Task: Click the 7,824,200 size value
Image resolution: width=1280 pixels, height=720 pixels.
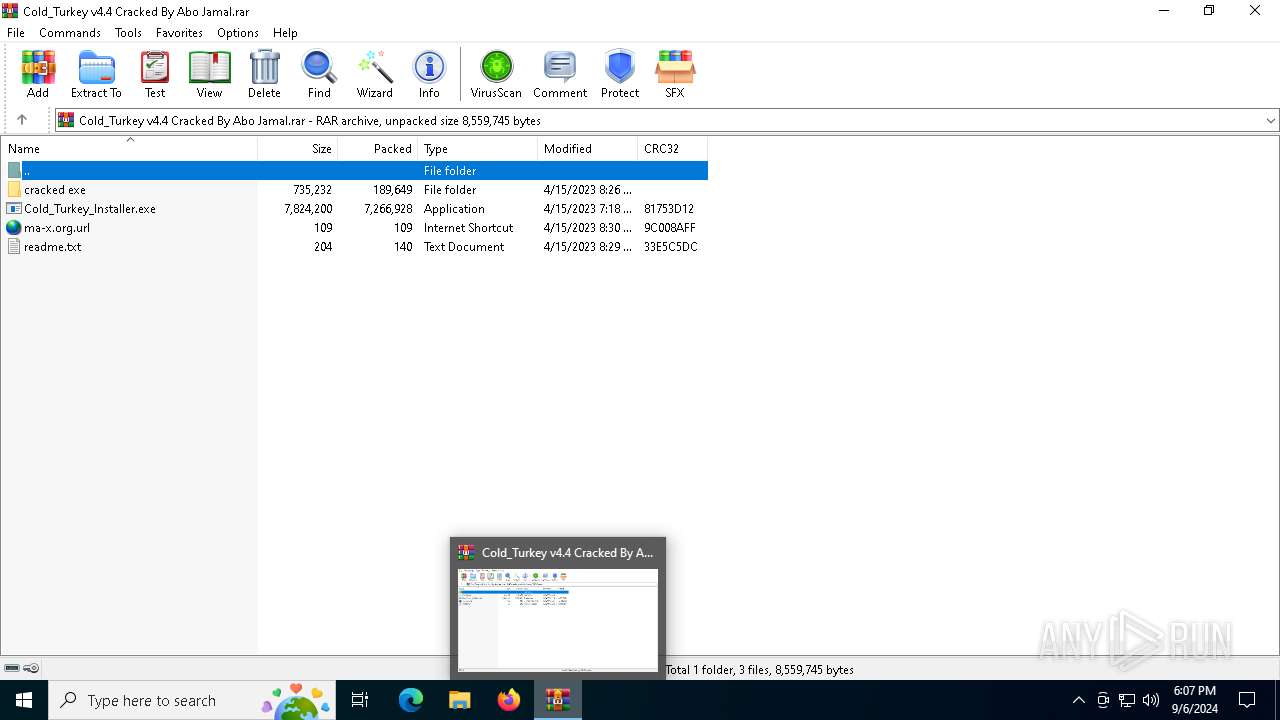Action: (x=308, y=209)
